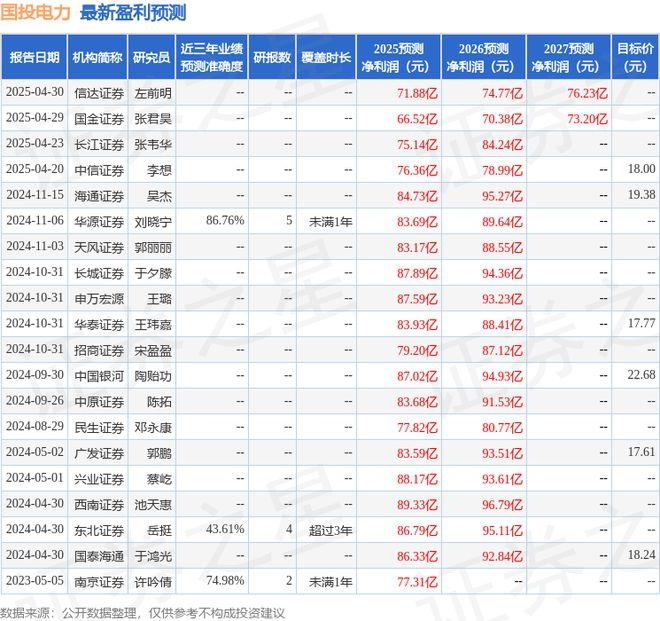The width and height of the screenshot is (660, 621).
Task: Click the 2026预测净利润 column header
Action: pyautogui.click(x=484, y=57)
